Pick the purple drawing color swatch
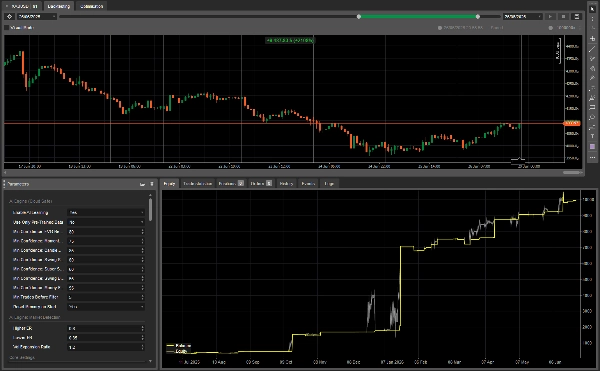This screenshot has width=600, height=371. (x=592, y=147)
